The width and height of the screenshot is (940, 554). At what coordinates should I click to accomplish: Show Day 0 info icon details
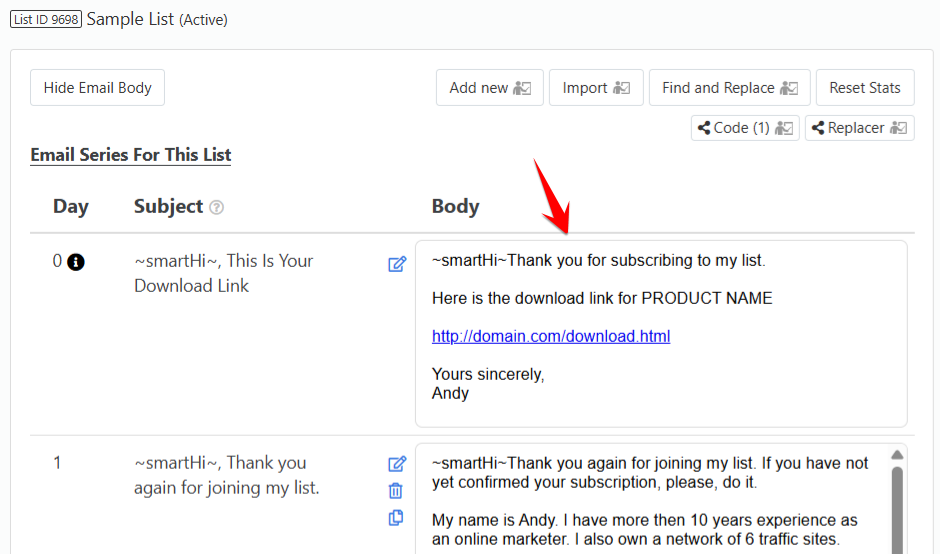[76, 262]
